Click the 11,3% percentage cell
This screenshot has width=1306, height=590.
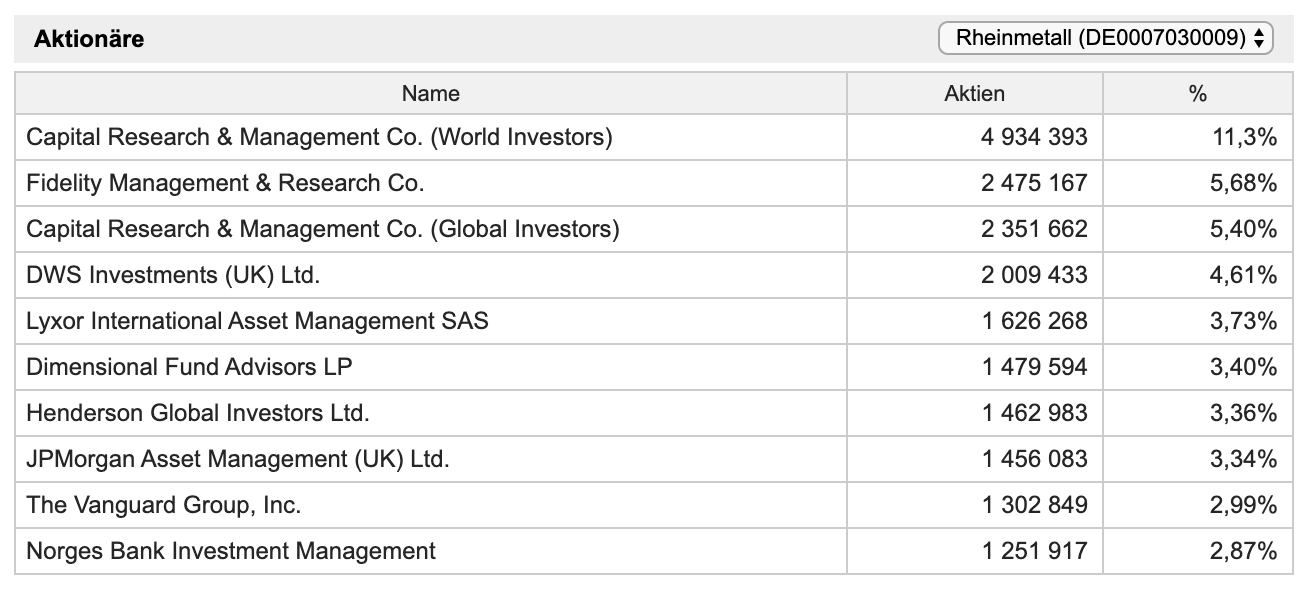[1244, 137]
